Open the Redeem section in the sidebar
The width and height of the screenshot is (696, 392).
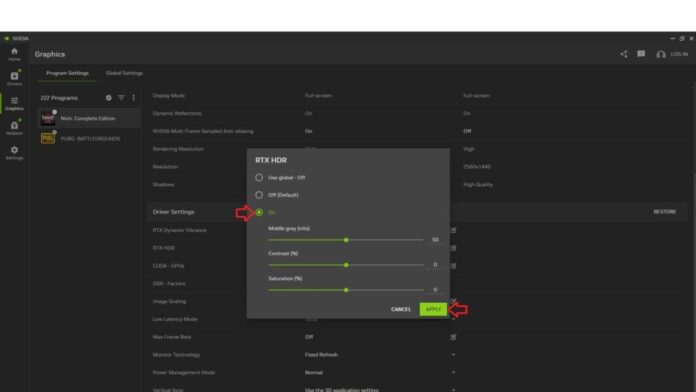click(x=14, y=128)
